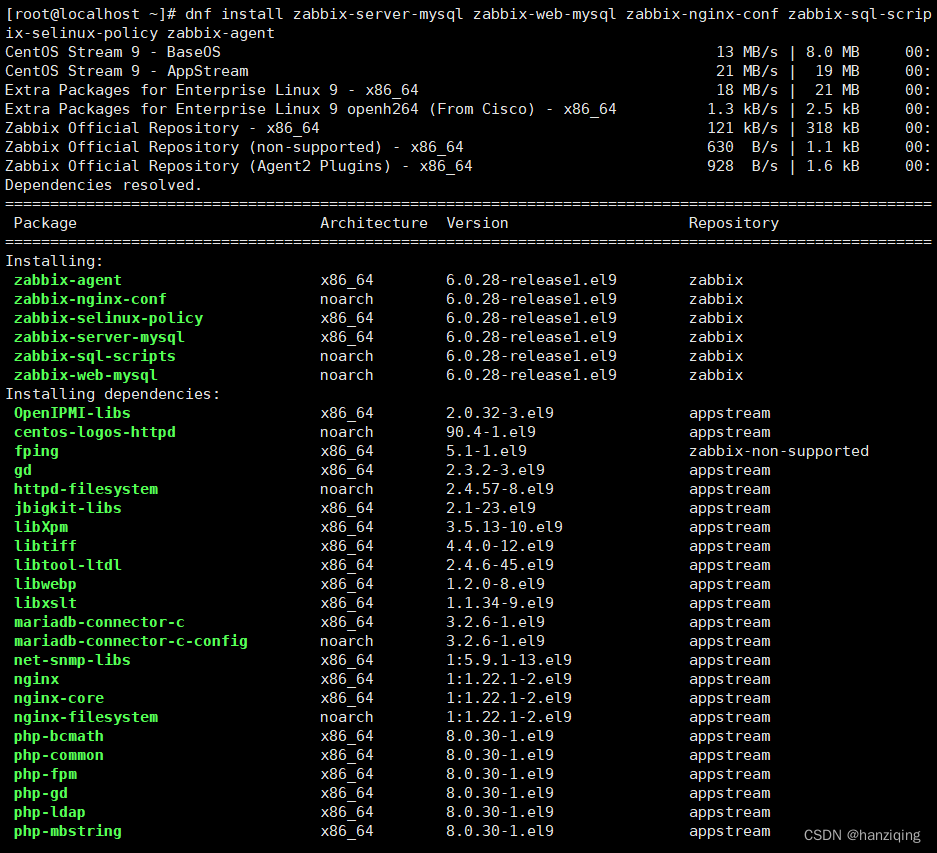Click the nginx-core package name

click(x=59, y=698)
